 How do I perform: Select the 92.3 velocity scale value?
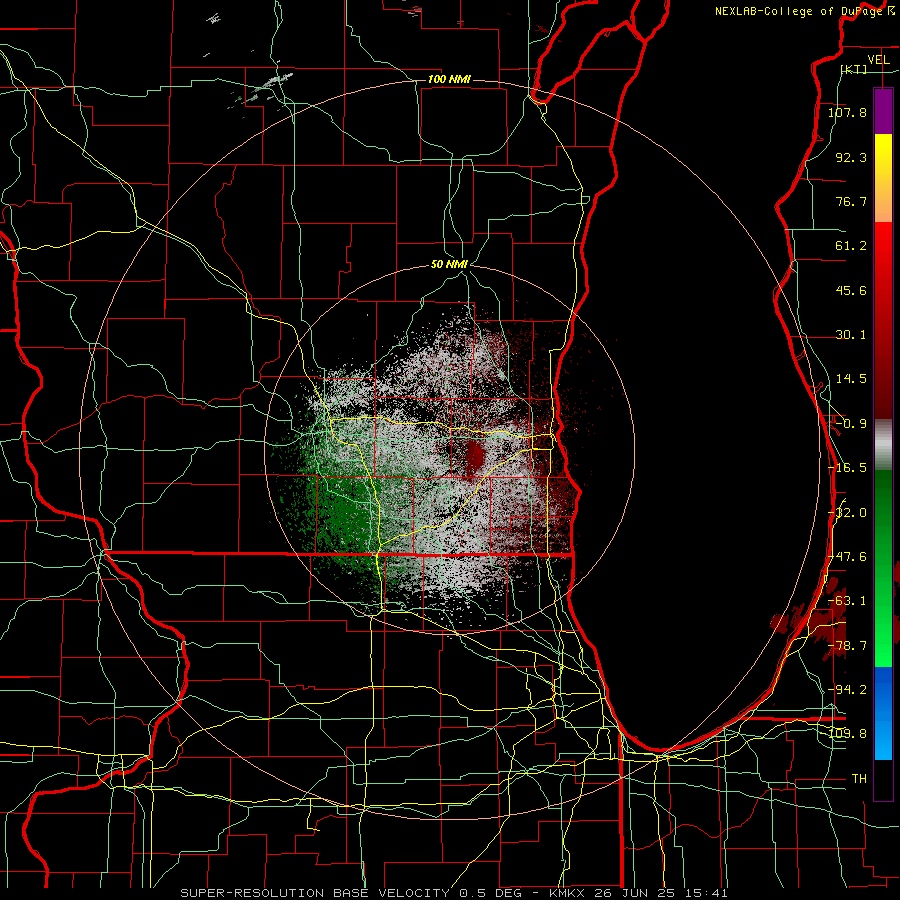click(851, 157)
